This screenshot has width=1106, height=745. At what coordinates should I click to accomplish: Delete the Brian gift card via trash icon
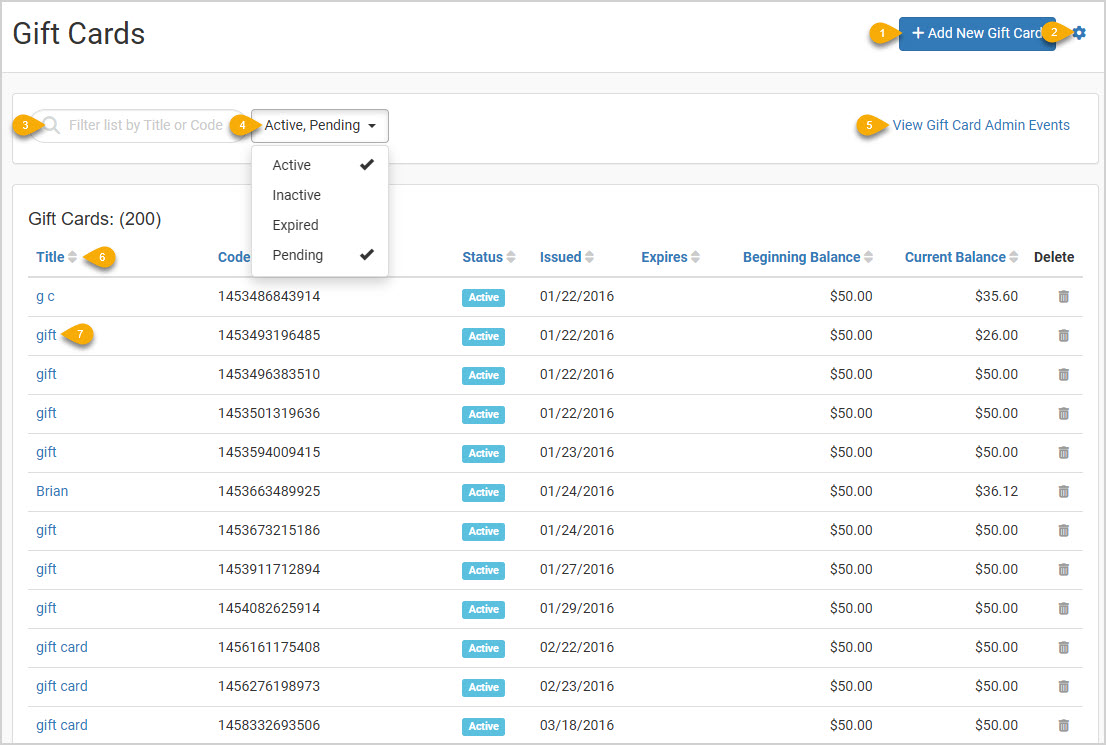[x=1064, y=491]
